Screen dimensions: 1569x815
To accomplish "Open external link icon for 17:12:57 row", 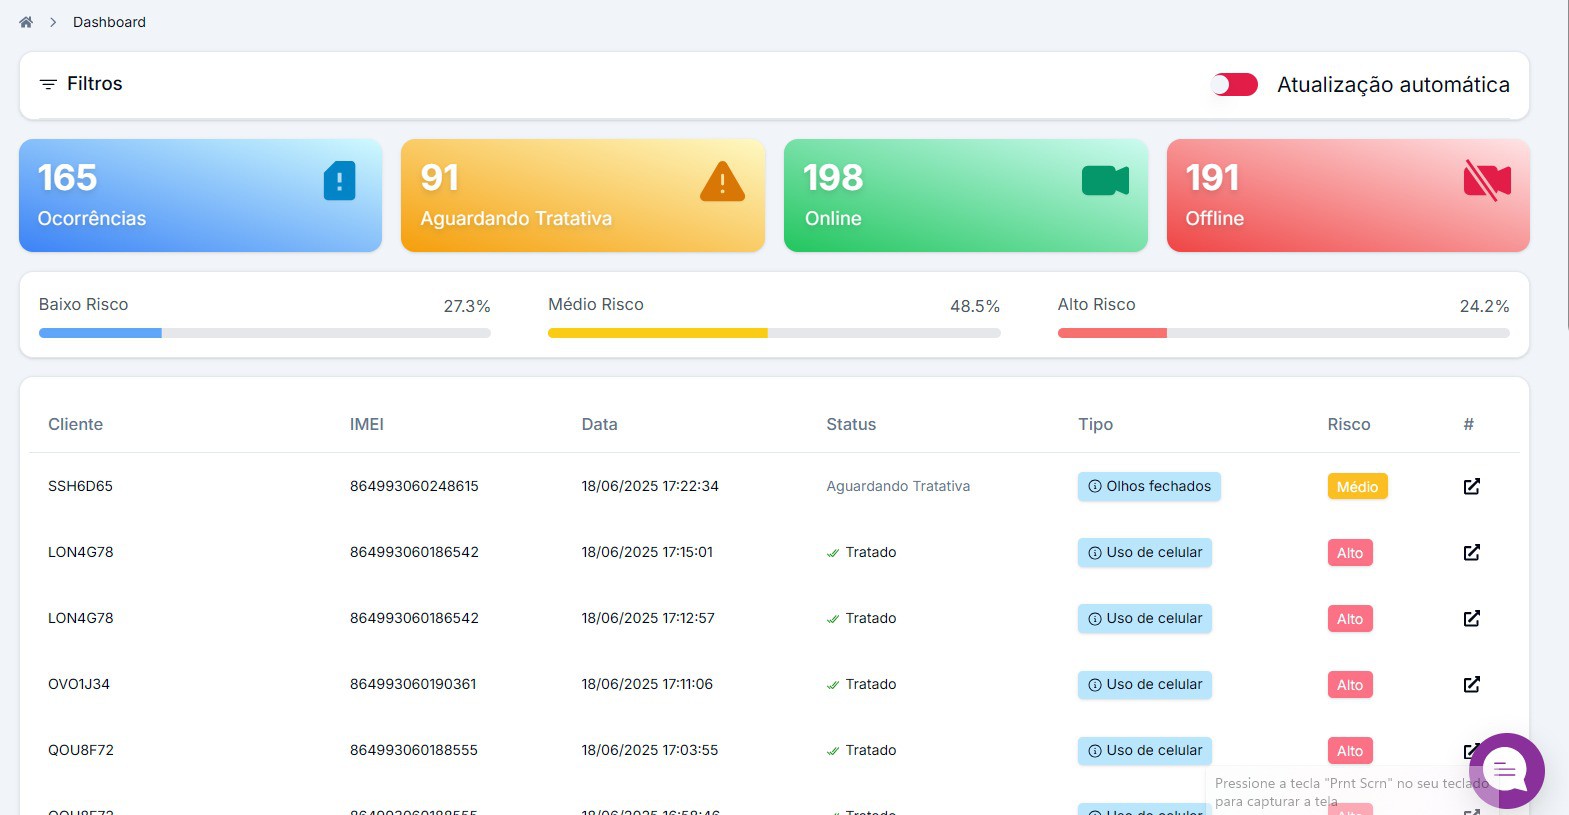I will point(1471,618).
